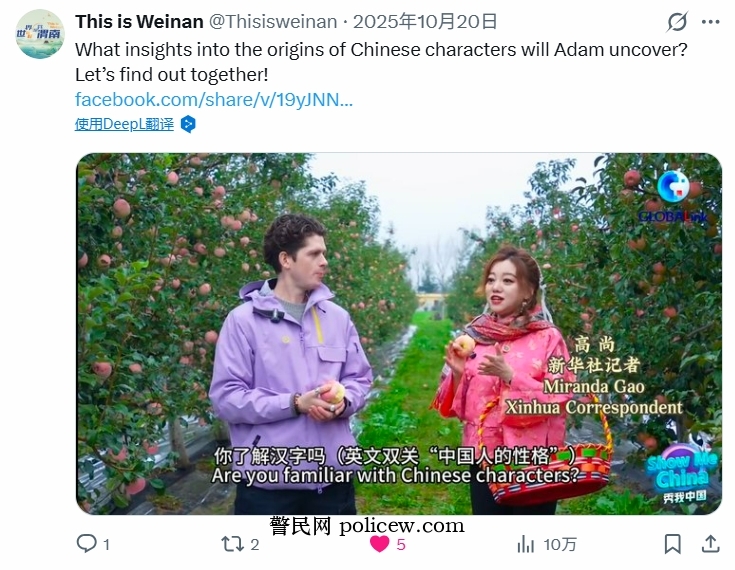Screen dimensions: 735x570
Task: Open the facebook.com/share link
Action: [214, 99]
